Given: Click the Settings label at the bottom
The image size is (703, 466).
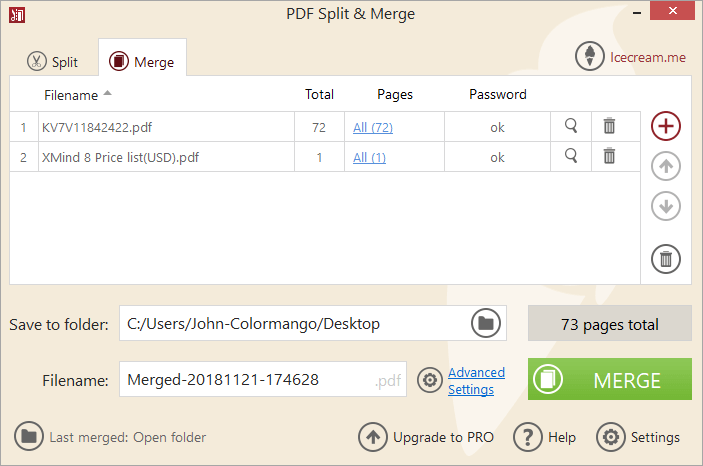Looking at the screenshot, I should [x=655, y=437].
